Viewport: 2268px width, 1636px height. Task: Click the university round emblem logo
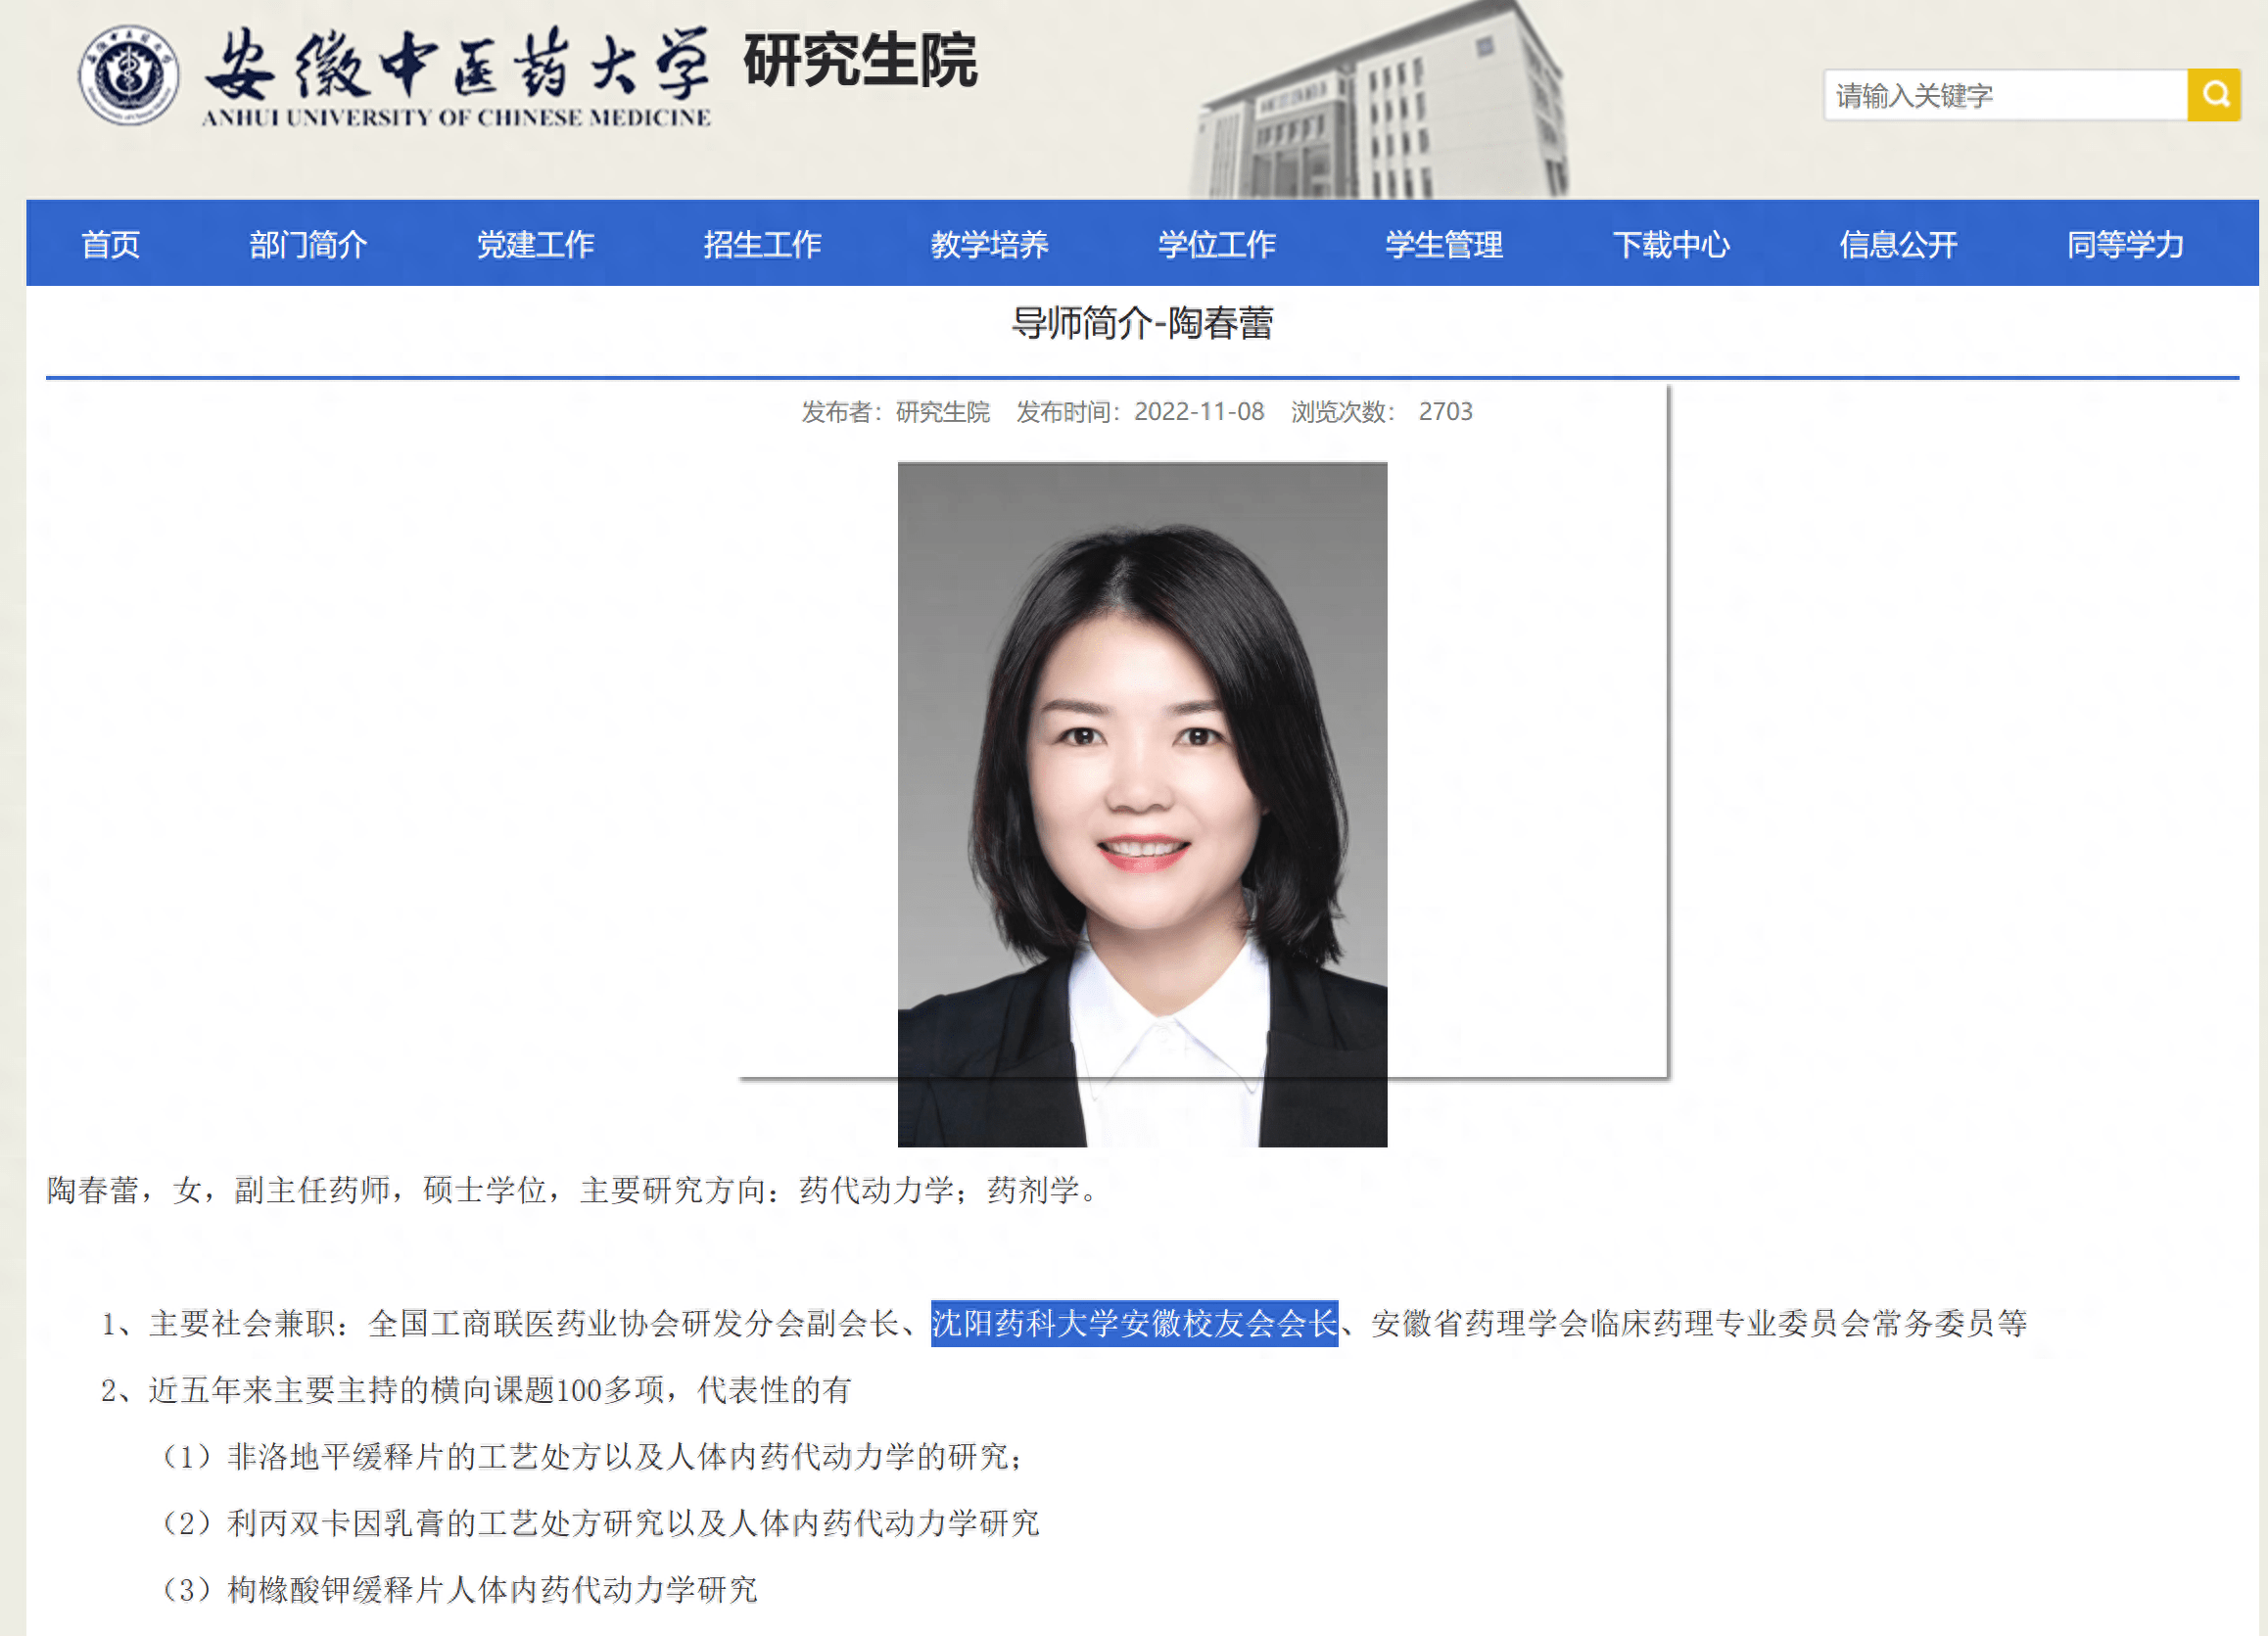(x=128, y=75)
